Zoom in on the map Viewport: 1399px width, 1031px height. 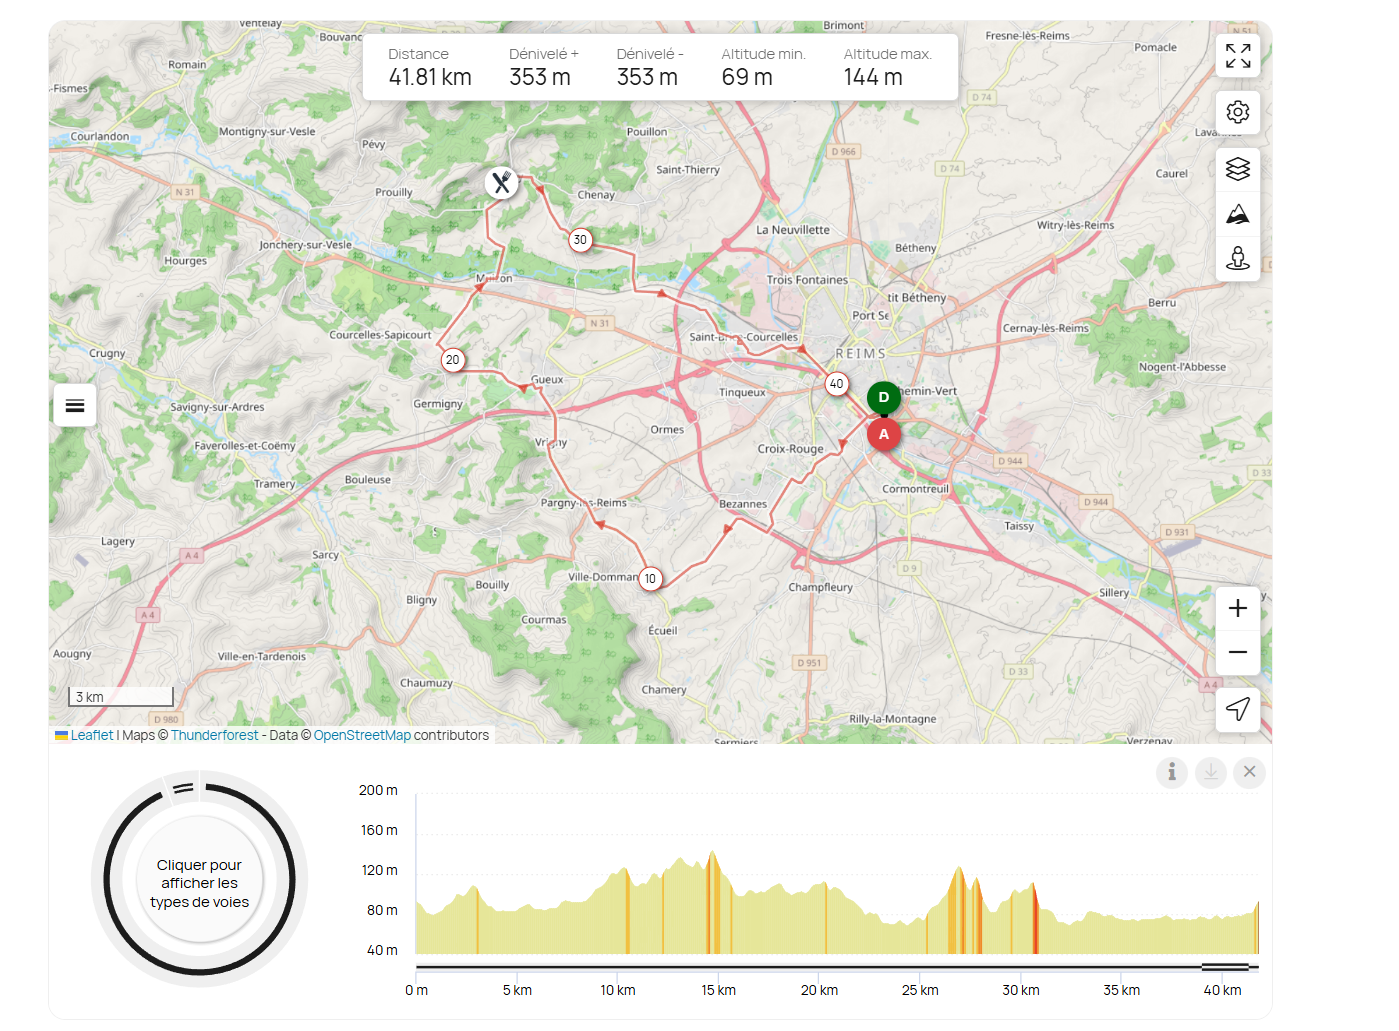pyautogui.click(x=1237, y=608)
